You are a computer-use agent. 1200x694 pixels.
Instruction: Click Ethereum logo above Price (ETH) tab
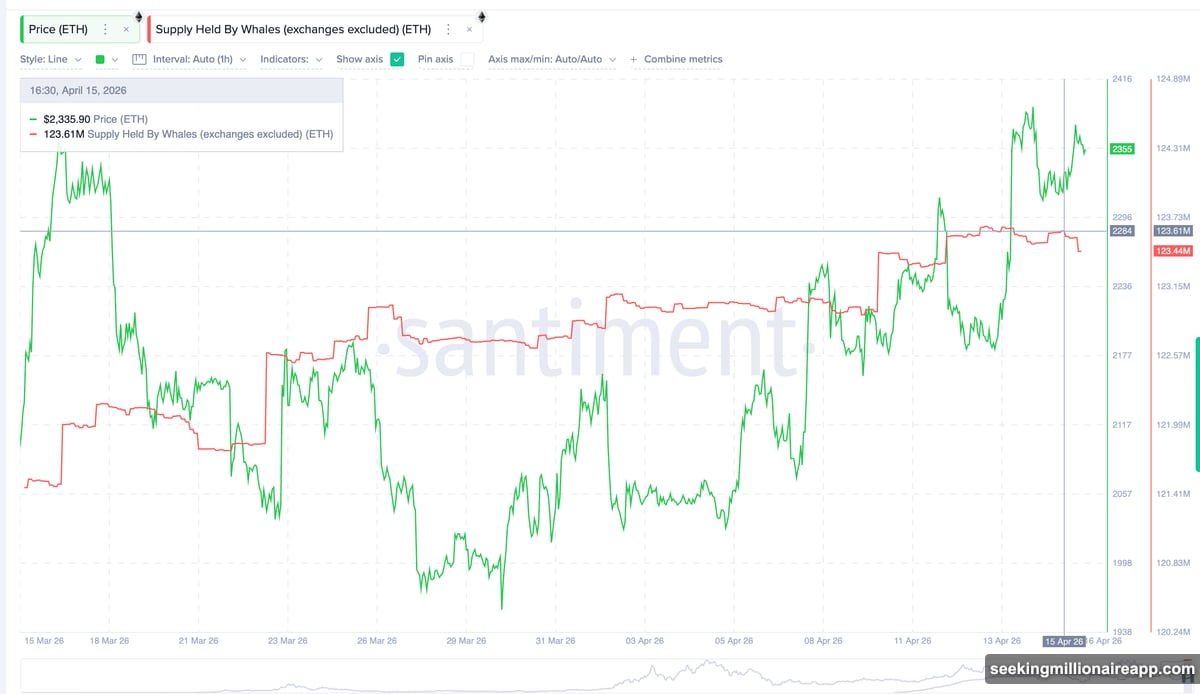[x=139, y=16]
